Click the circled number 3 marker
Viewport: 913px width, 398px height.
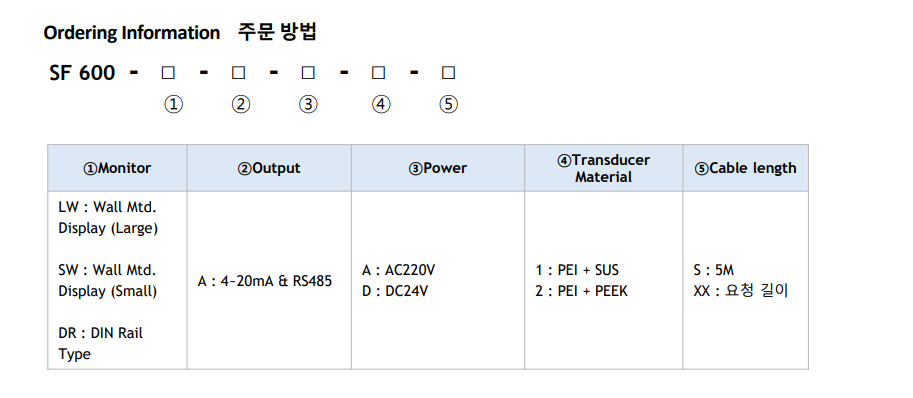(308, 105)
